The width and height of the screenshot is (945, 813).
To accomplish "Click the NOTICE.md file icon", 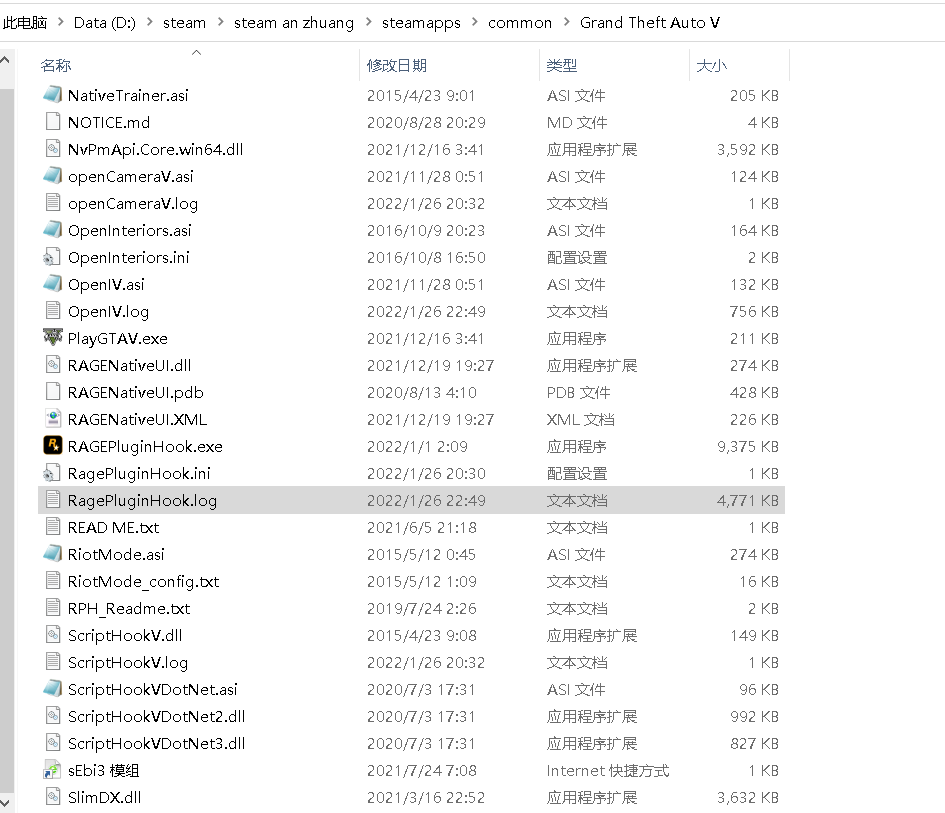I will tap(52, 122).
